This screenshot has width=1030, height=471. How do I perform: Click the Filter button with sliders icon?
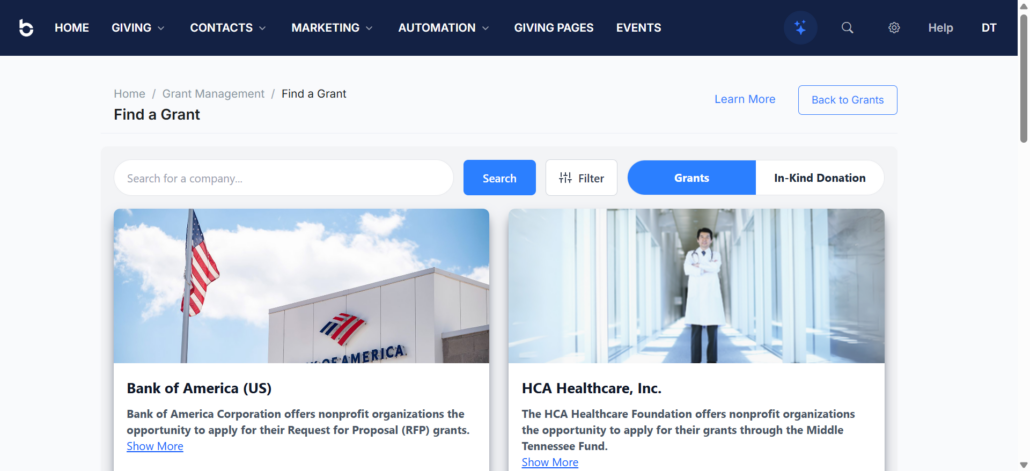pyautogui.click(x=581, y=178)
